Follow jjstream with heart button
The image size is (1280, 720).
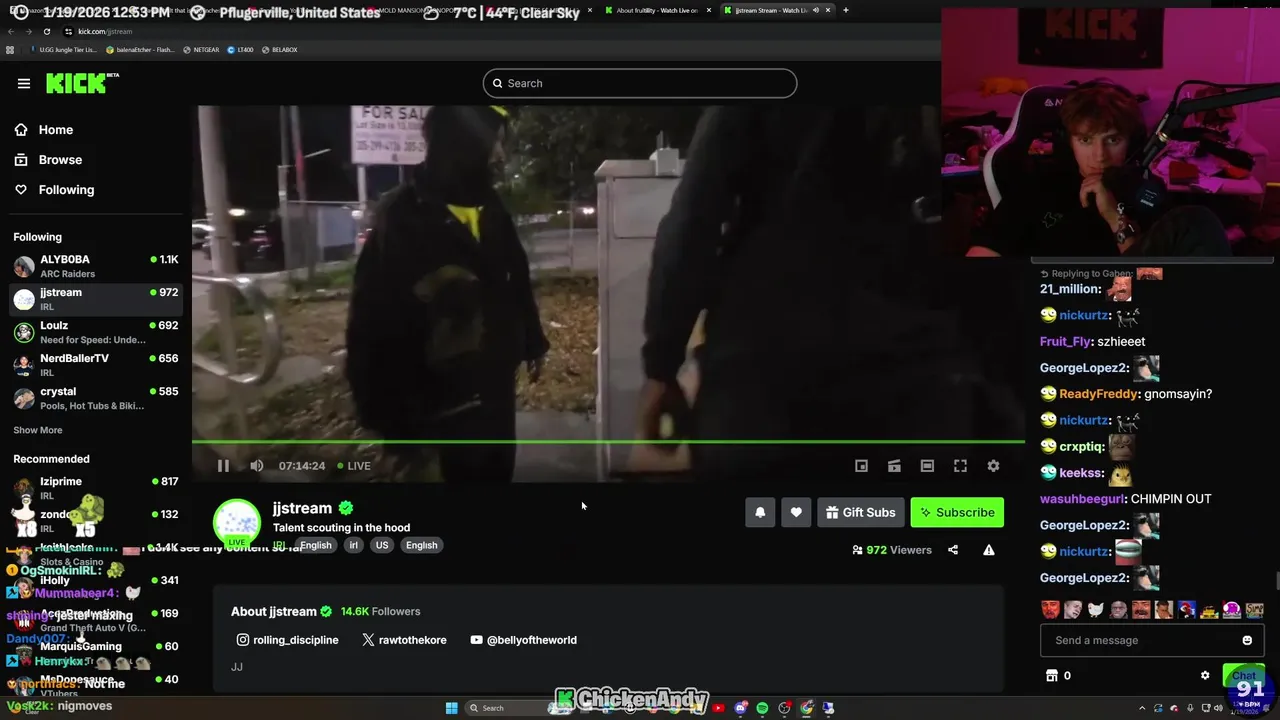coord(796,512)
